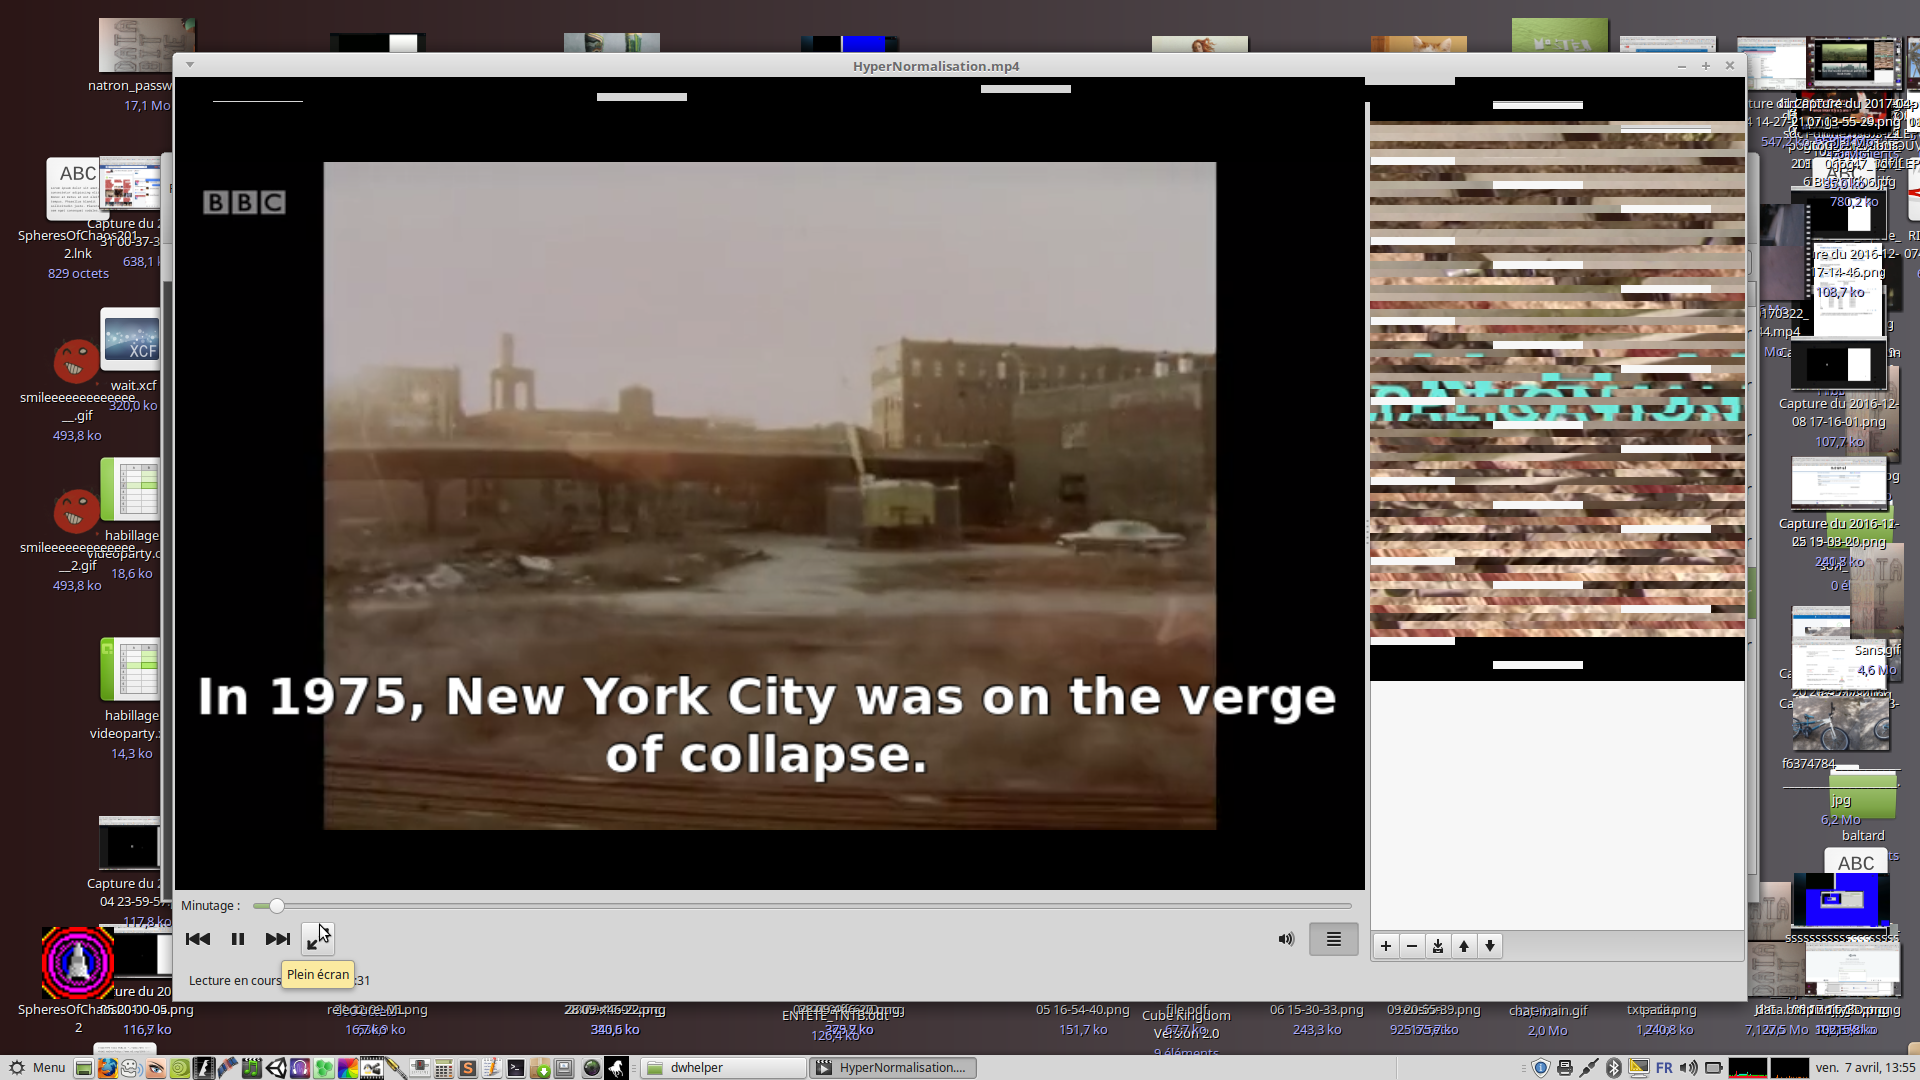The height and width of the screenshot is (1080, 1920).
Task: Pause the video playback
Action: [x=237, y=939]
